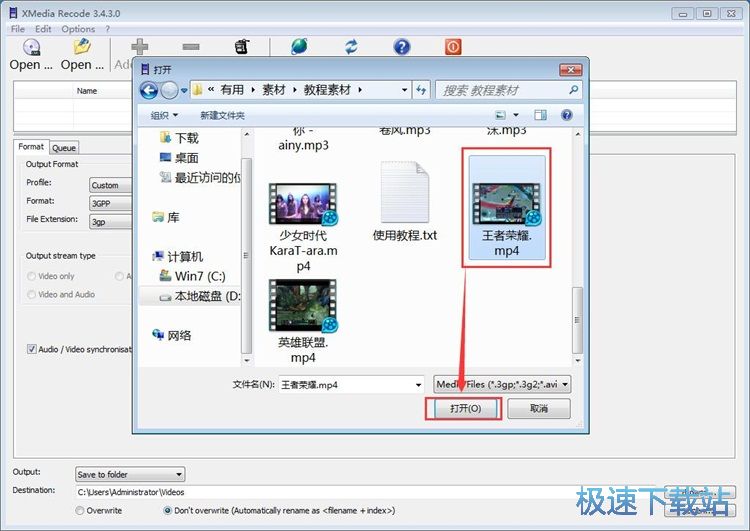Select the Video and Audio radio button

pos(32,294)
